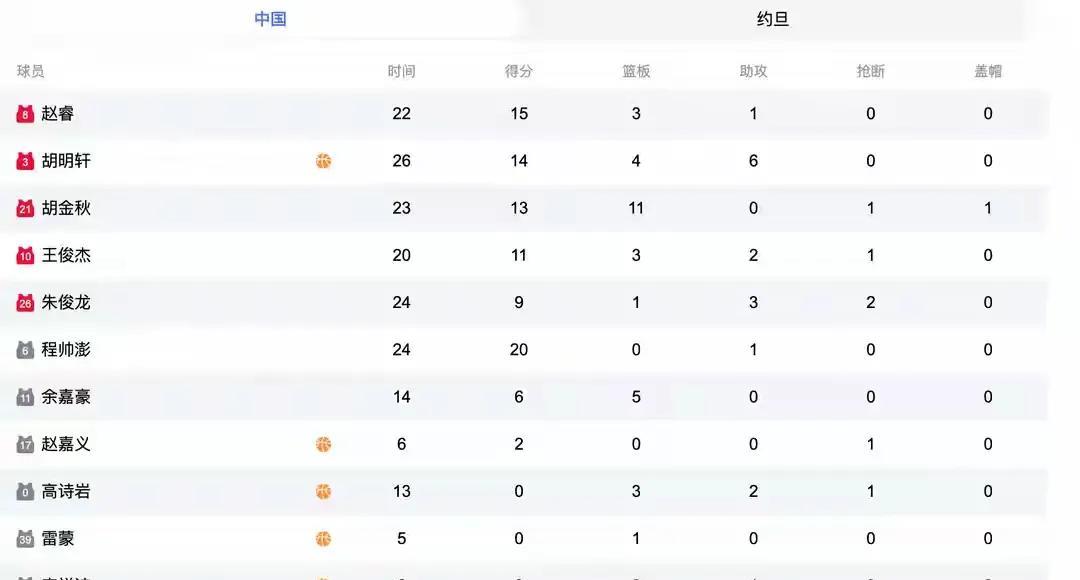Click the number 26 jersey icon beside 朱俊龙

pyautogui.click(x=26, y=303)
